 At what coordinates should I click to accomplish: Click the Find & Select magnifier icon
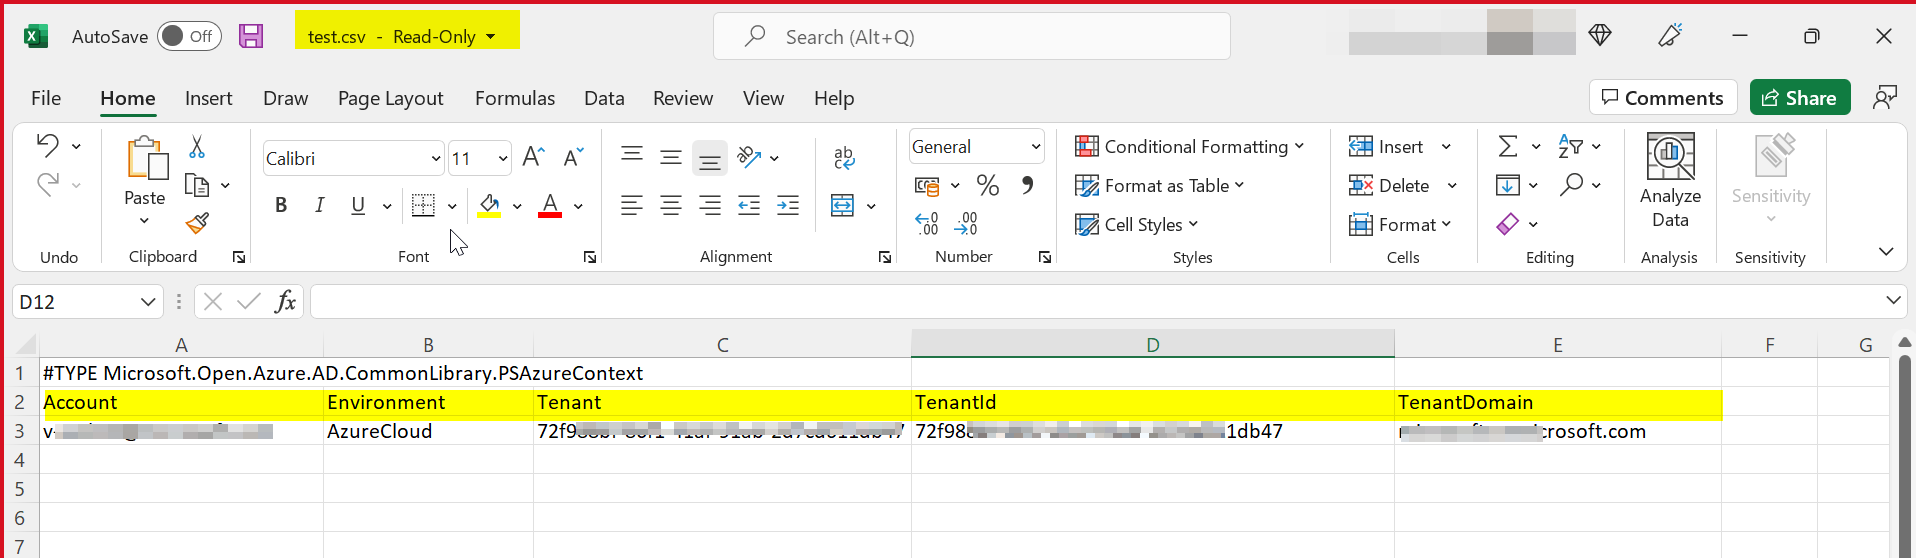click(x=1572, y=184)
